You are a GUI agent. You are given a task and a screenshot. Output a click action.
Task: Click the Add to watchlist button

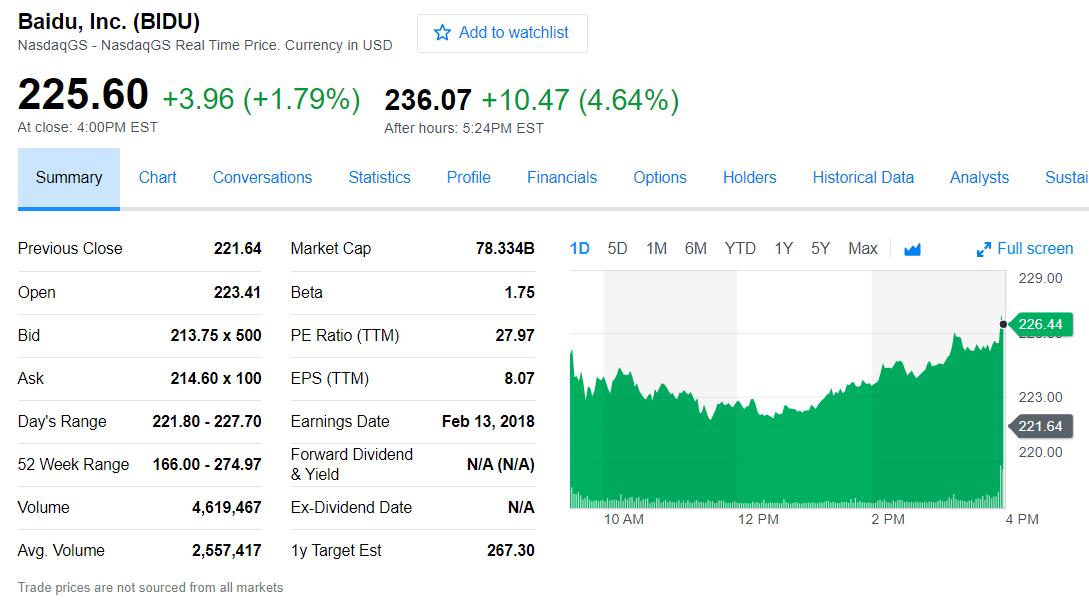[502, 33]
